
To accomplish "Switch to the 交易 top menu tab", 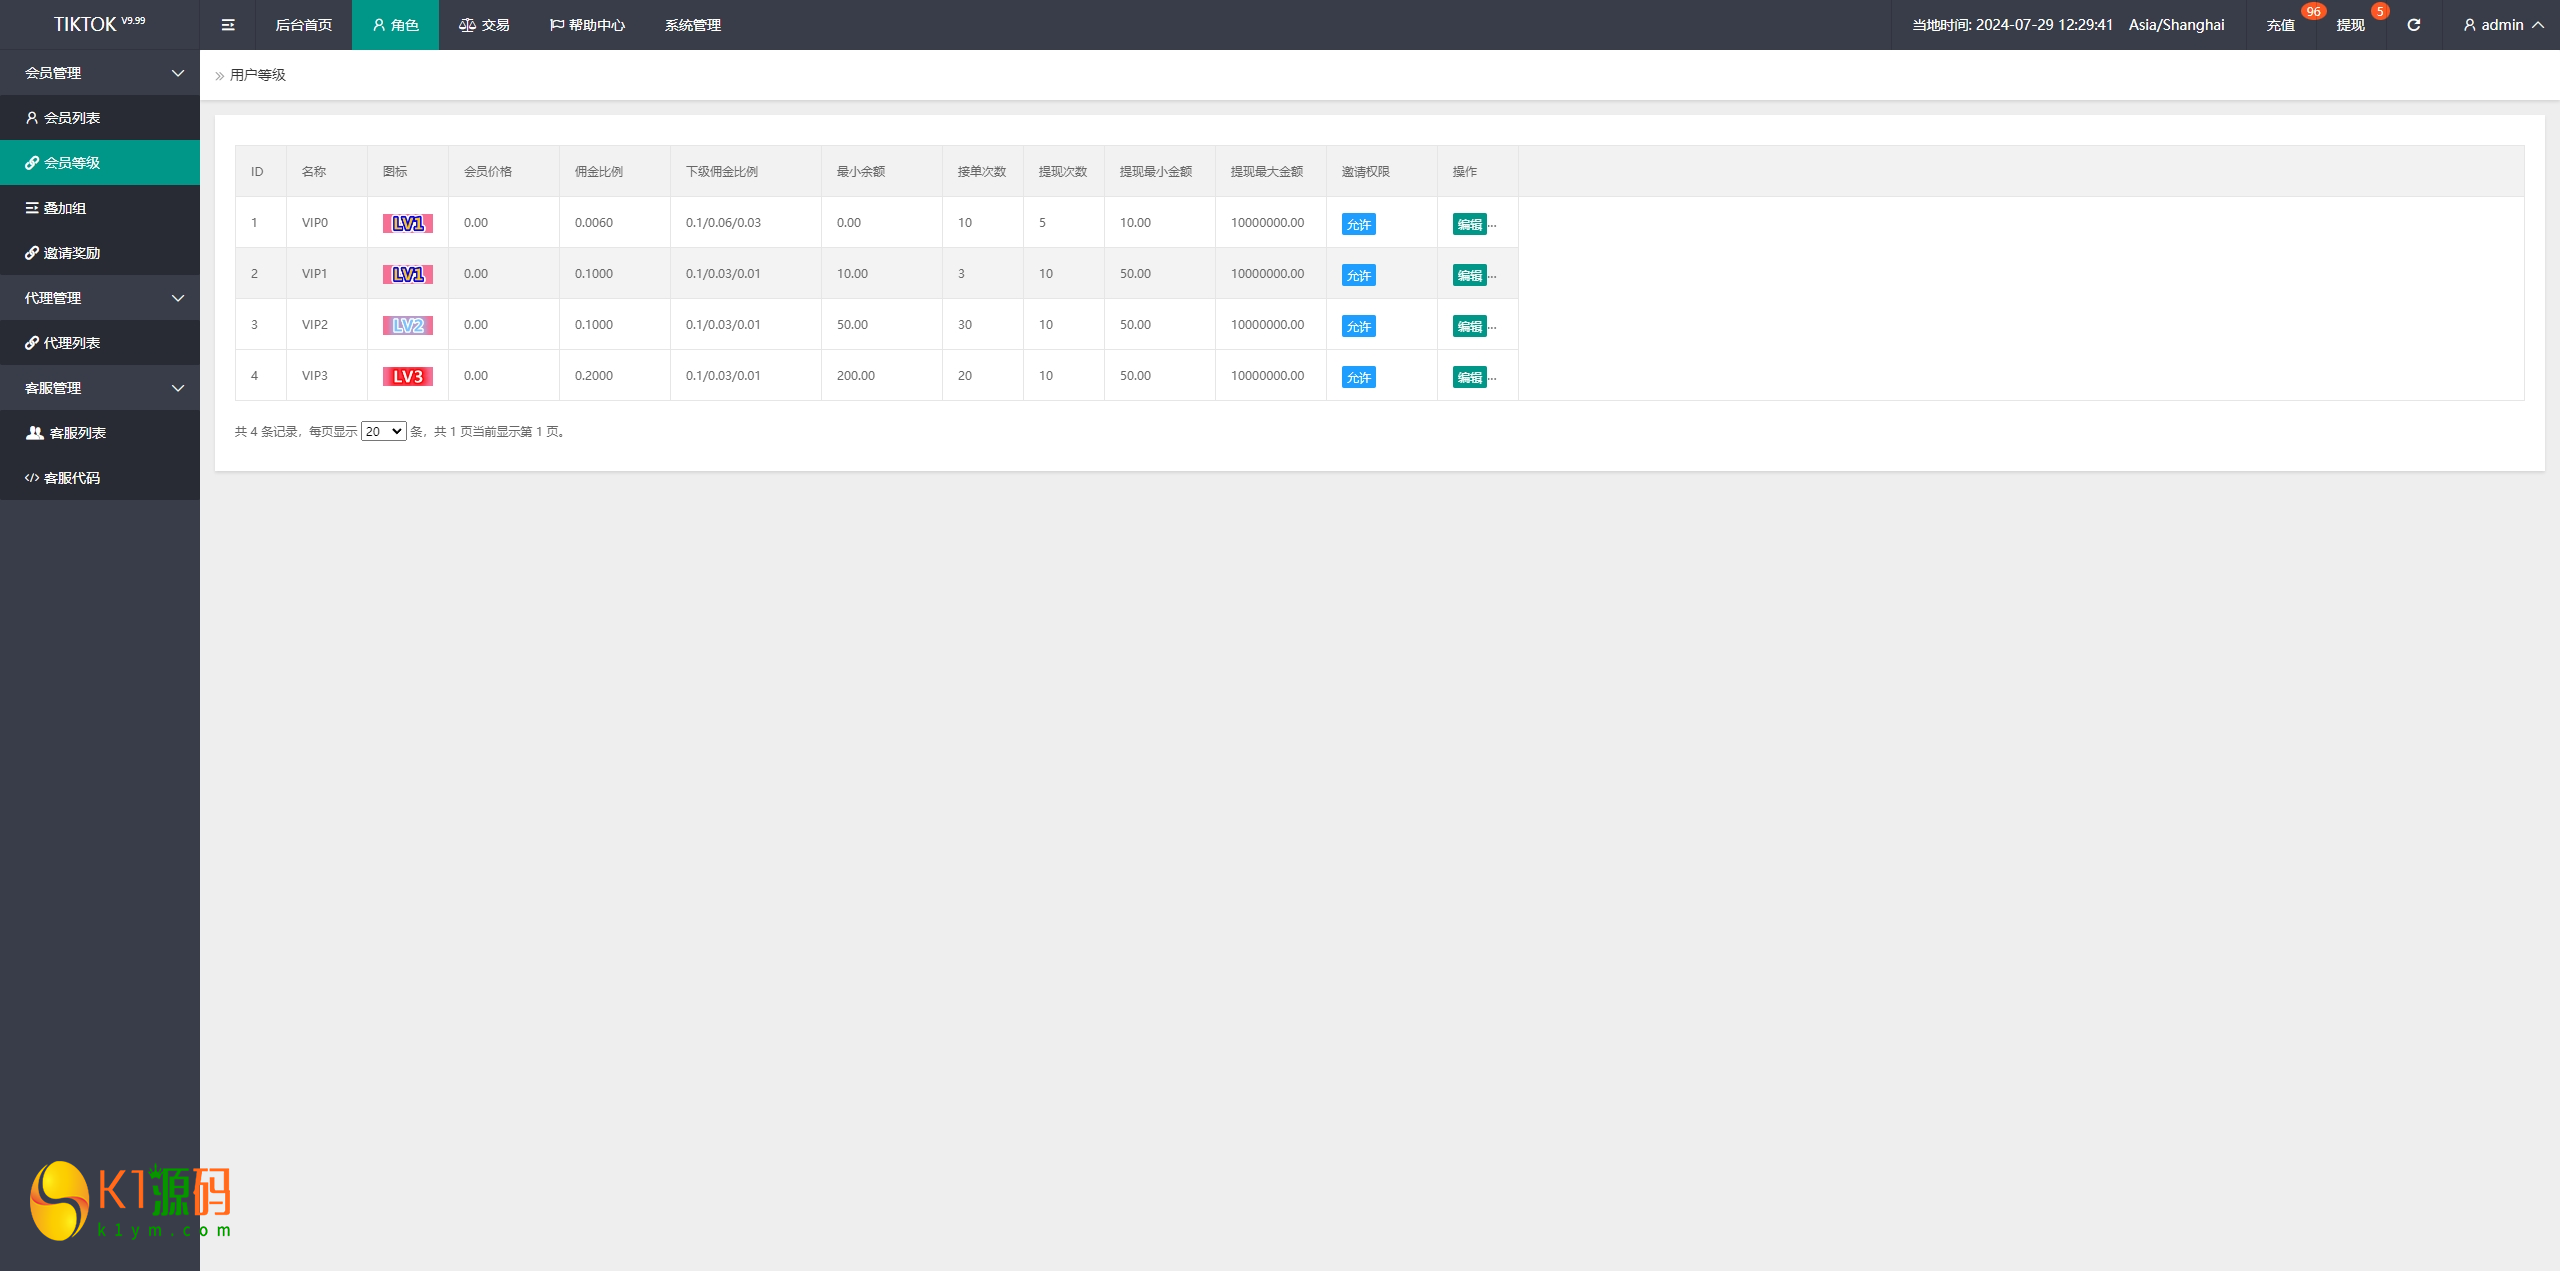I will (x=485, y=25).
